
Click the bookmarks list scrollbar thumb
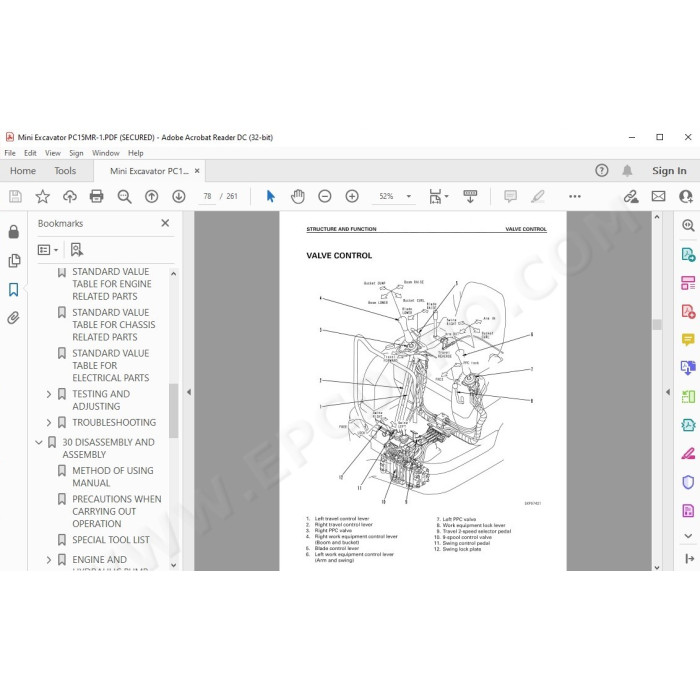click(174, 411)
